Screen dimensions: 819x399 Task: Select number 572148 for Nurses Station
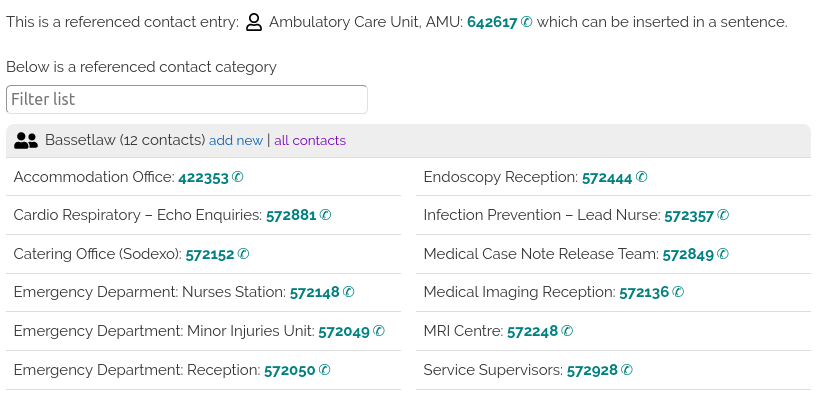(x=314, y=292)
